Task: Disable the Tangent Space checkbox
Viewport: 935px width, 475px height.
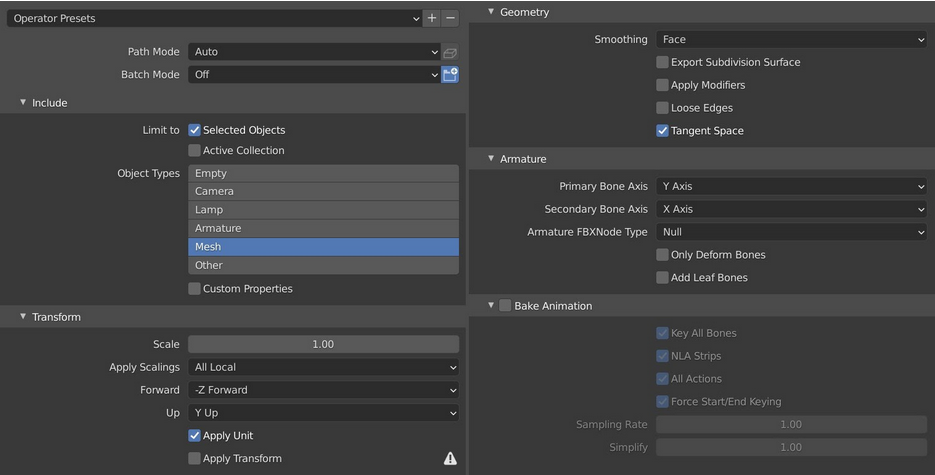Action: tap(662, 131)
